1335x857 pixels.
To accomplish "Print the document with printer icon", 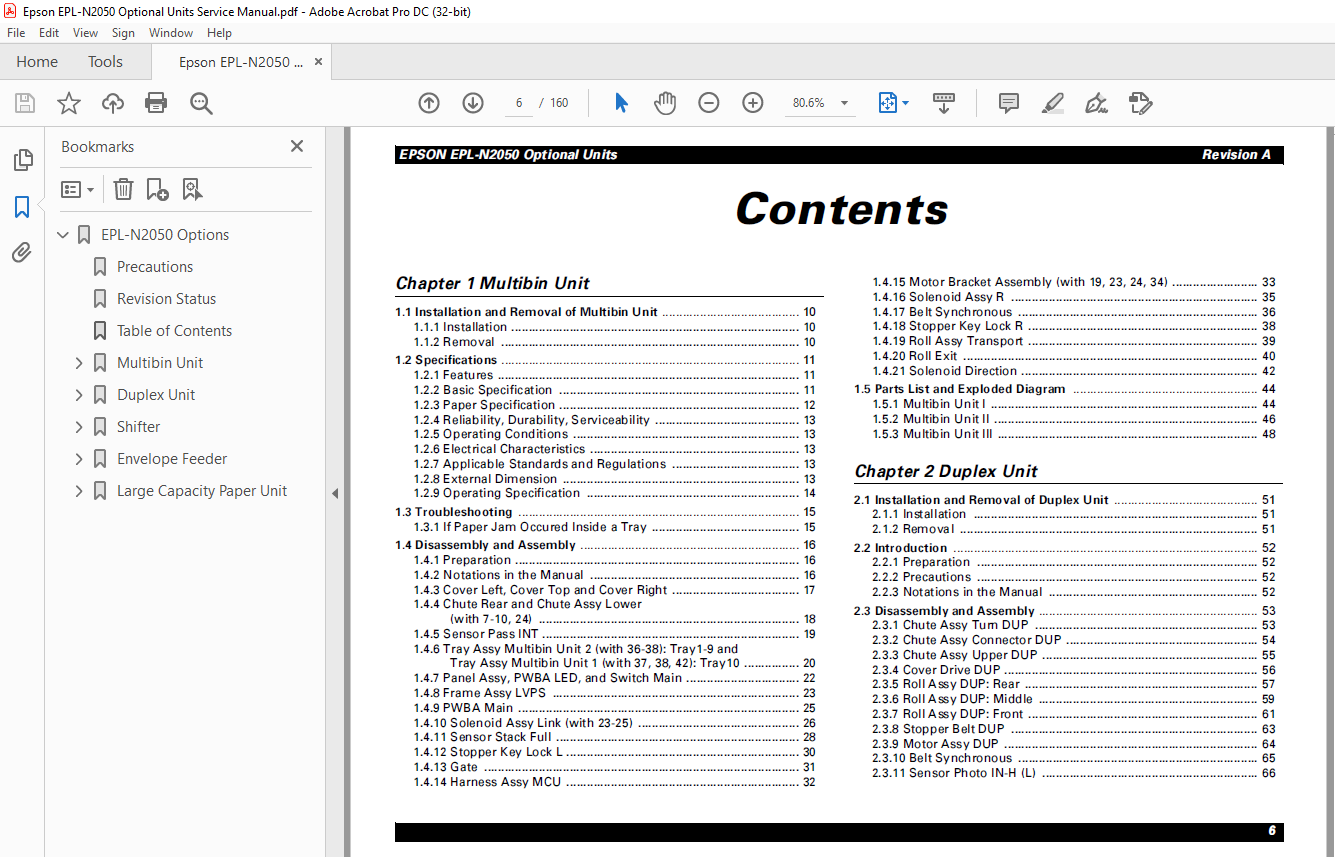I will point(156,103).
